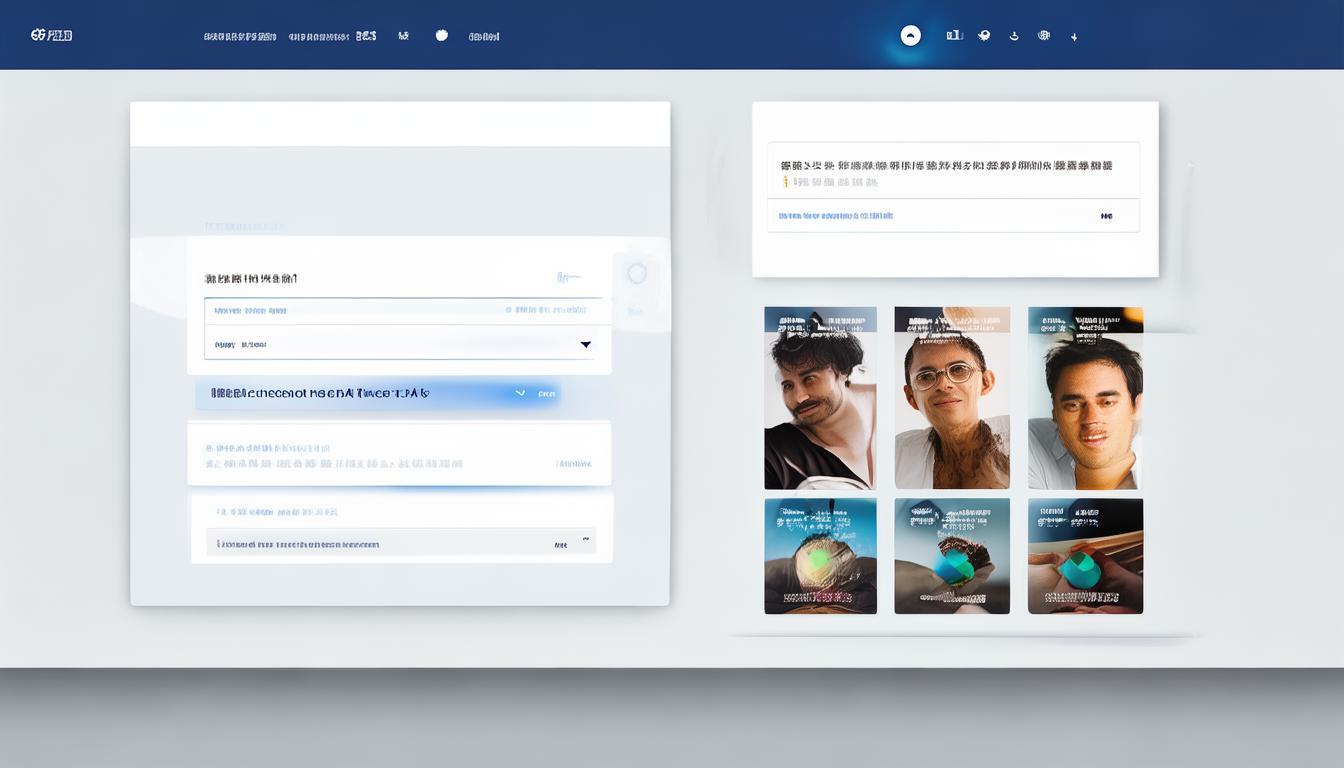Screen dimensions: 1344x768
Task: Click the glowing white circular icon in header
Action: 910,36
